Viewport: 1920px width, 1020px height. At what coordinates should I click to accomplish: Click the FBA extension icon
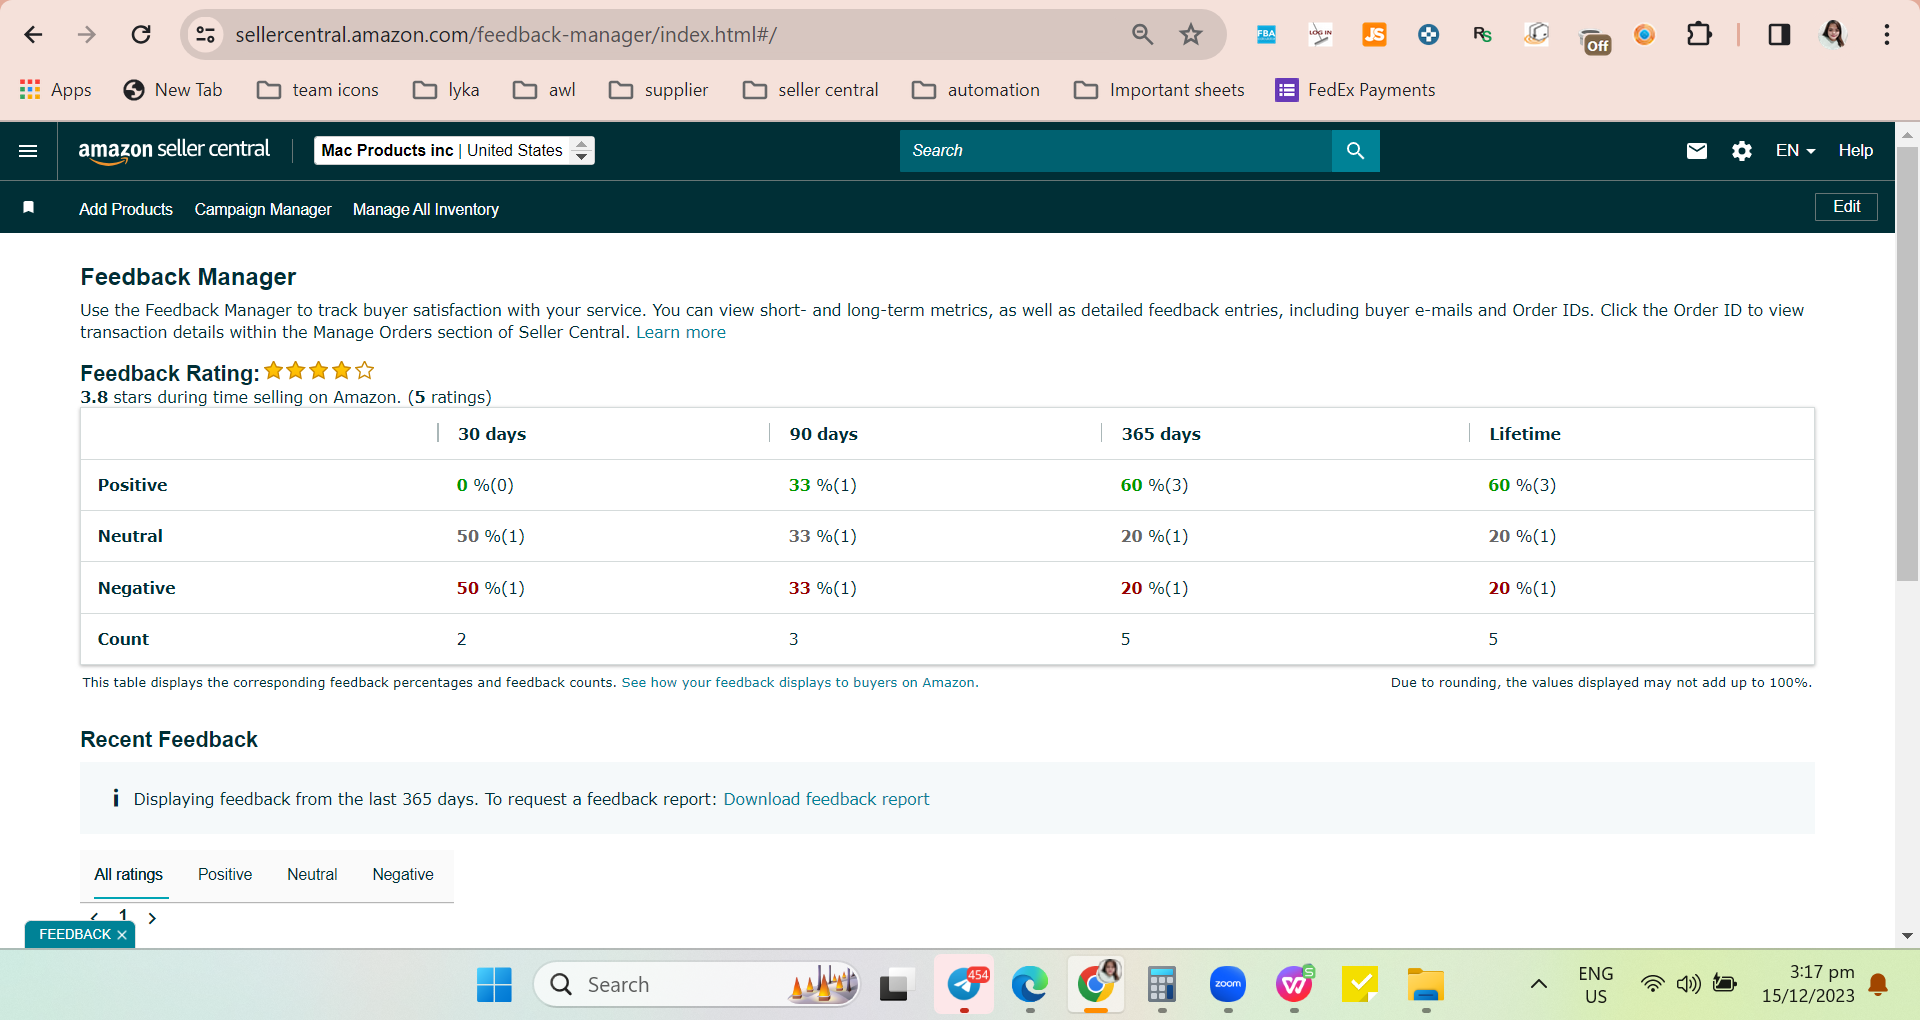1266,35
